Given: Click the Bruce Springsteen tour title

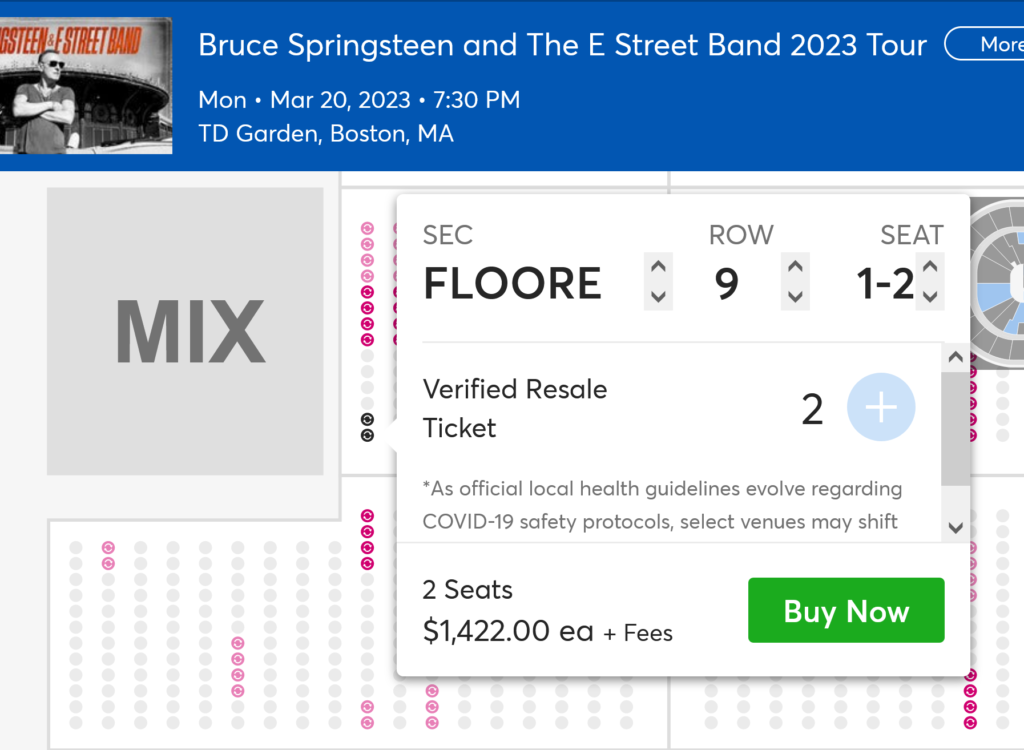Looking at the screenshot, I should pos(562,45).
